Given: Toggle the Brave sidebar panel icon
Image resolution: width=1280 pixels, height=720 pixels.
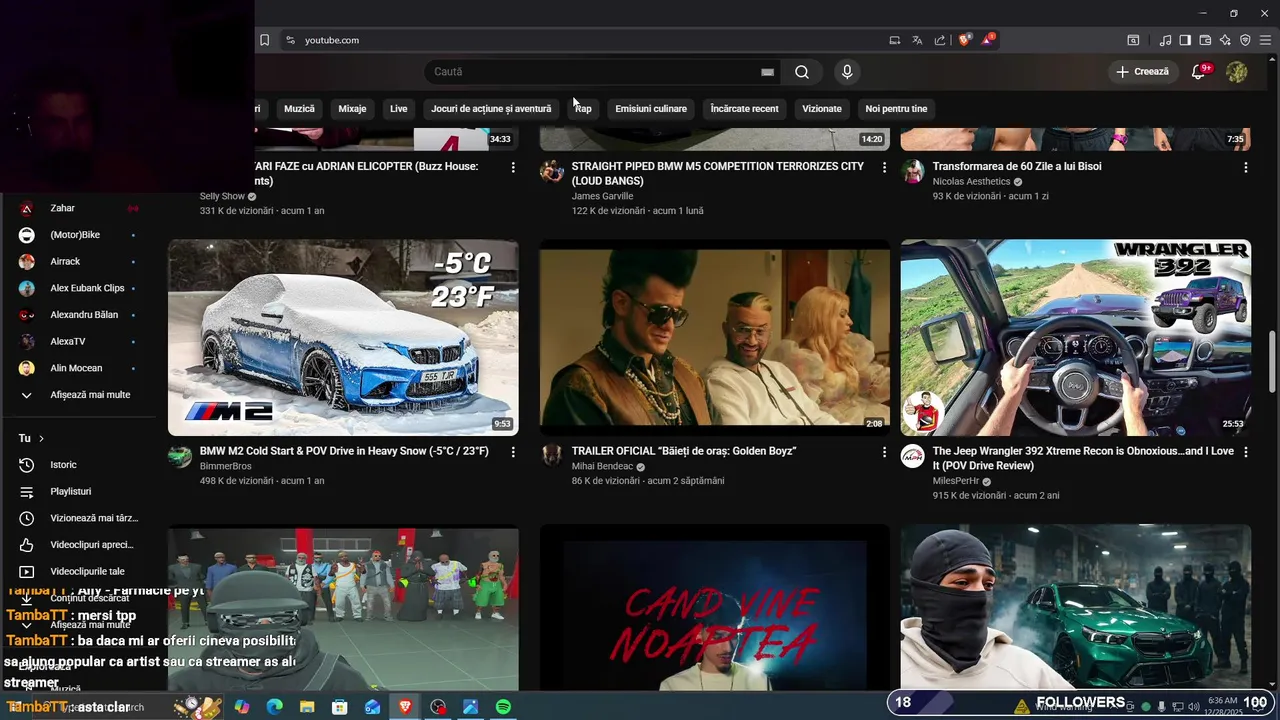Looking at the screenshot, I should click(1185, 40).
